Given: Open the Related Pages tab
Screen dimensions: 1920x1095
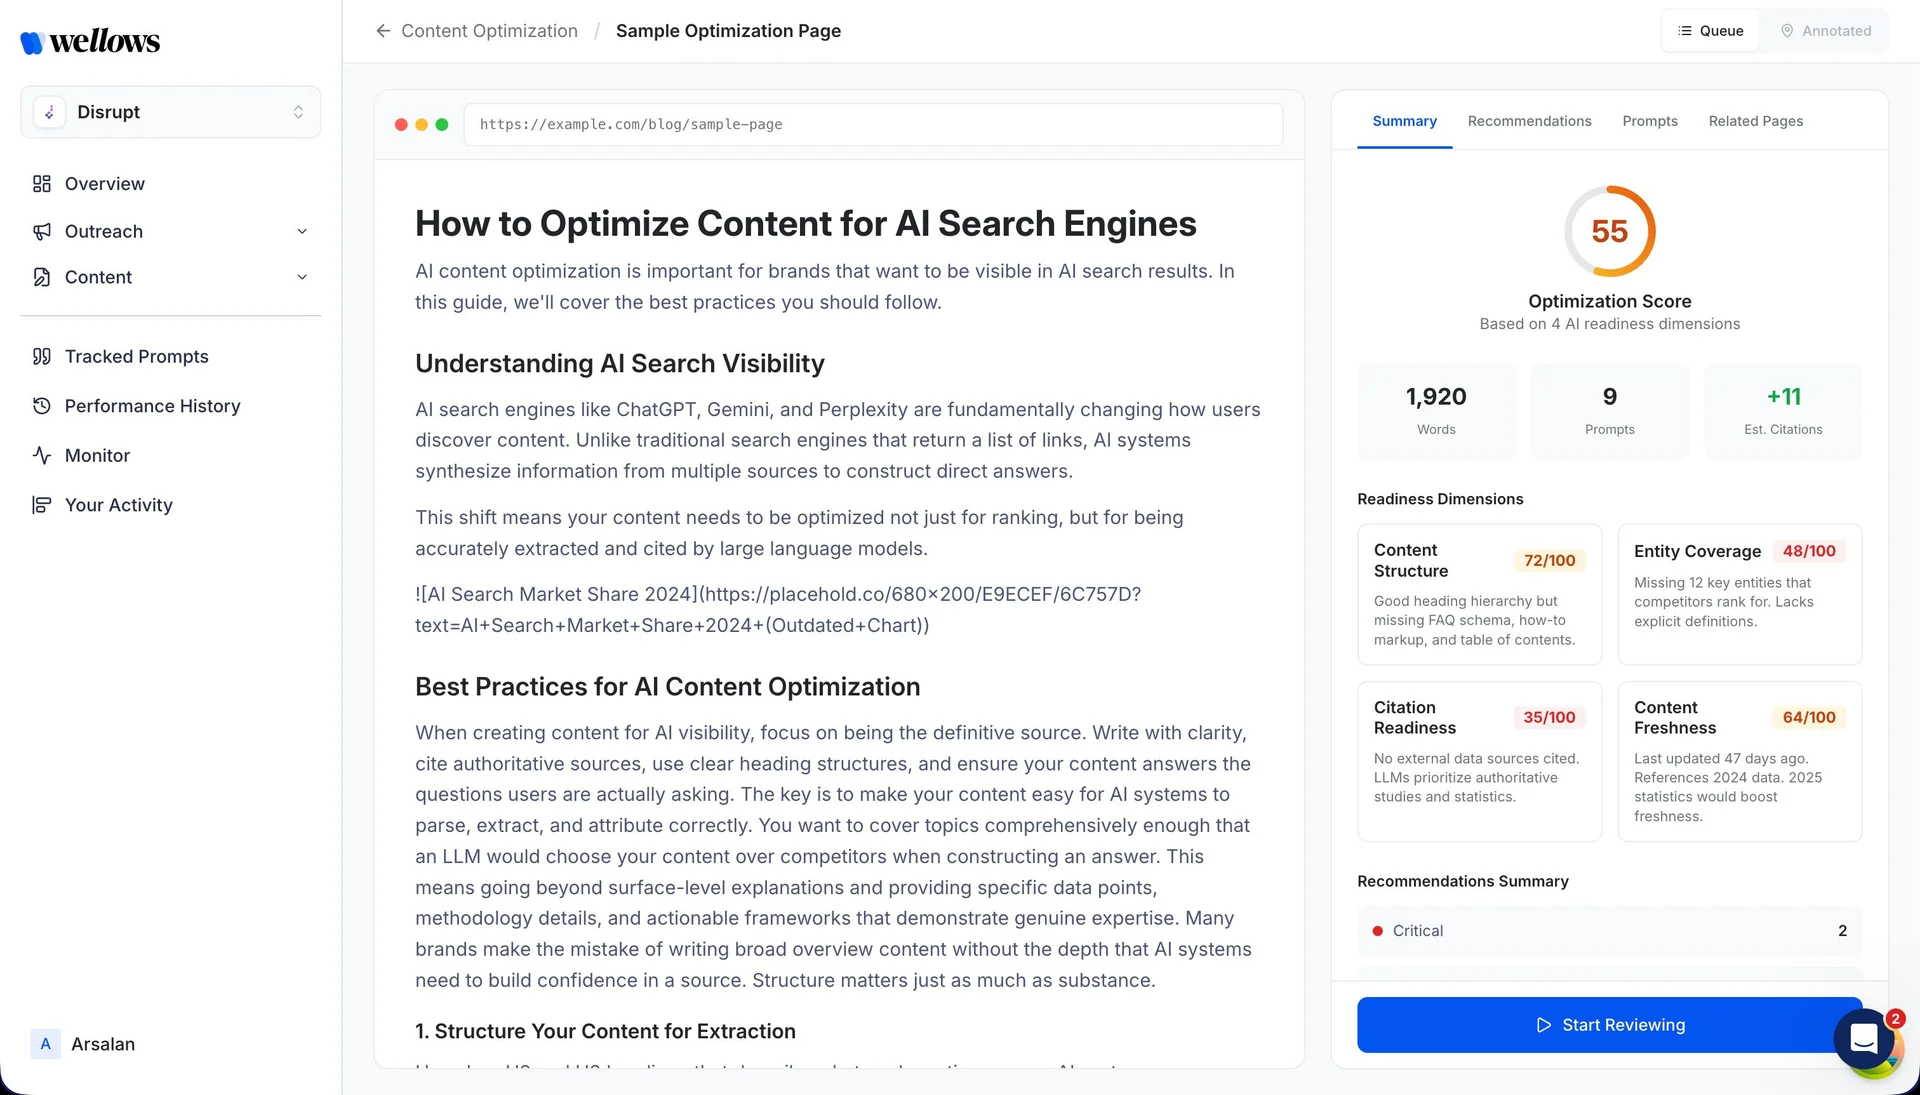Looking at the screenshot, I should [1755, 121].
